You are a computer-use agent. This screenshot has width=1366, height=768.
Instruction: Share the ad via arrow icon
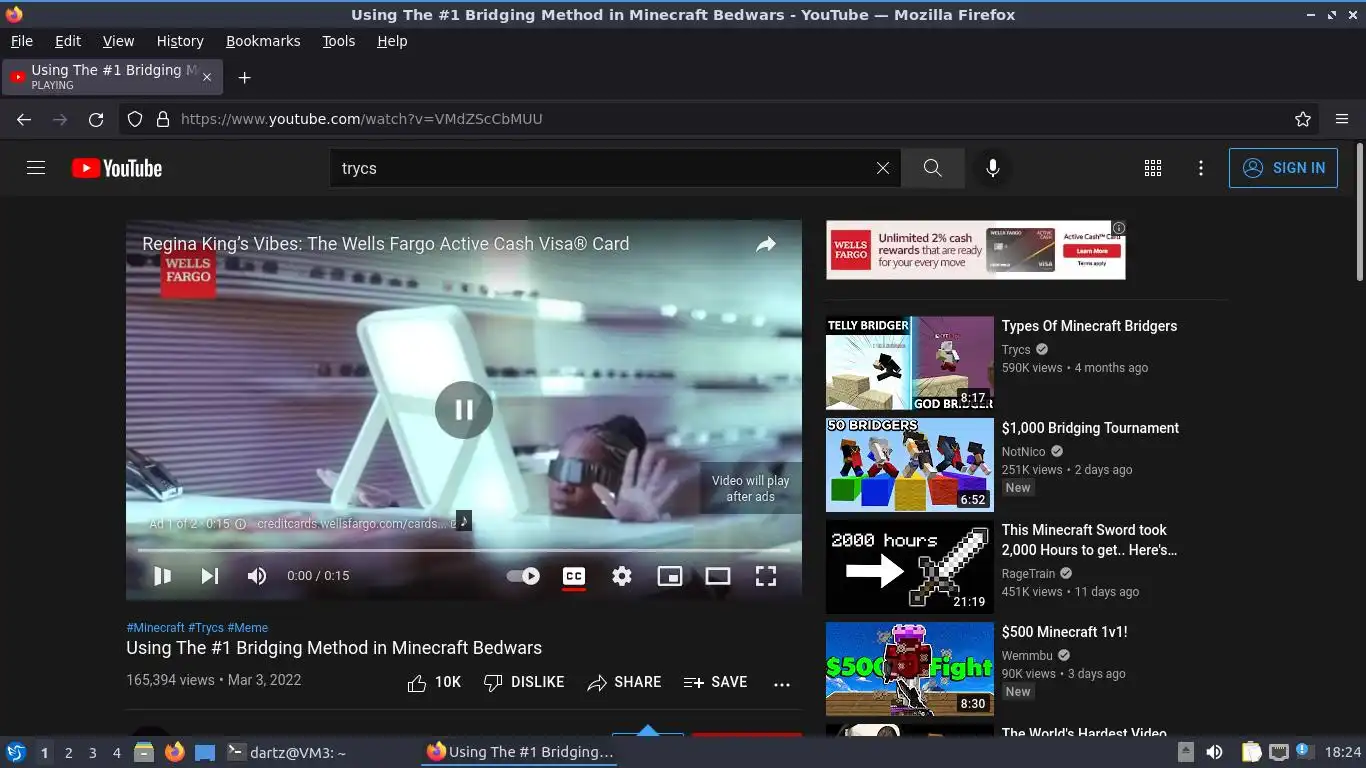pyautogui.click(x=766, y=244)
